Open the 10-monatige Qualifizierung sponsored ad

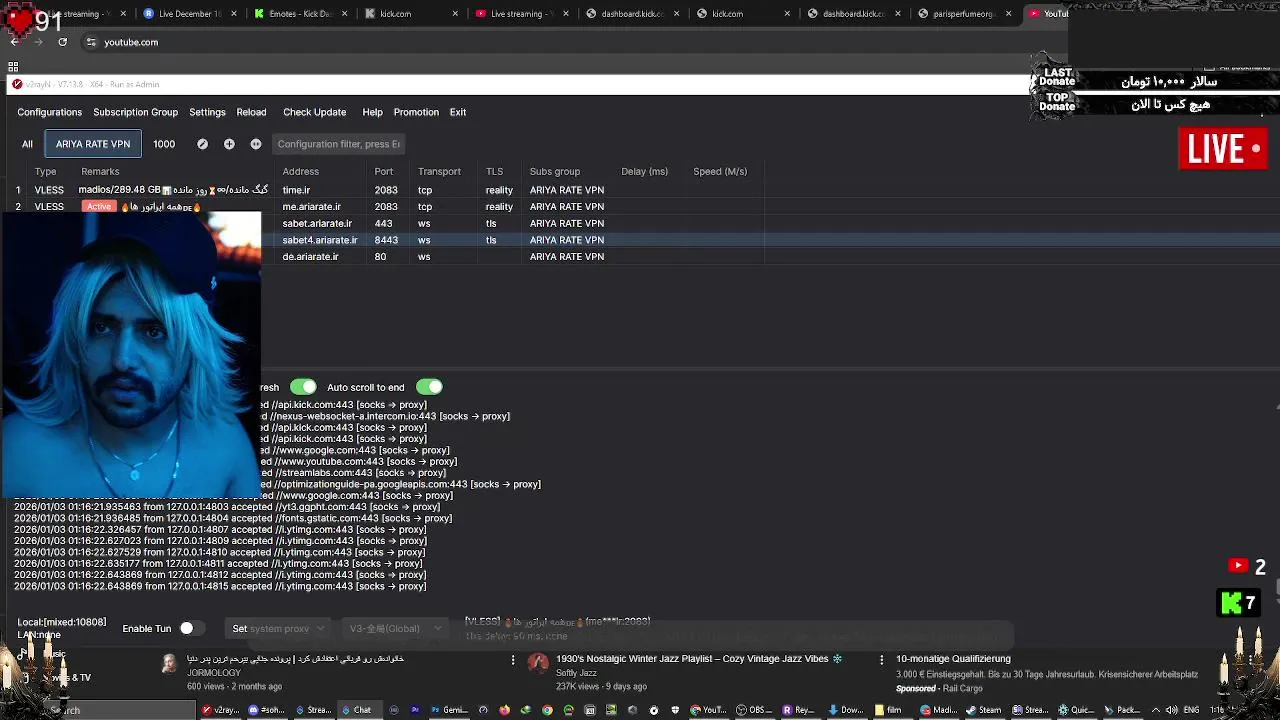953,659
